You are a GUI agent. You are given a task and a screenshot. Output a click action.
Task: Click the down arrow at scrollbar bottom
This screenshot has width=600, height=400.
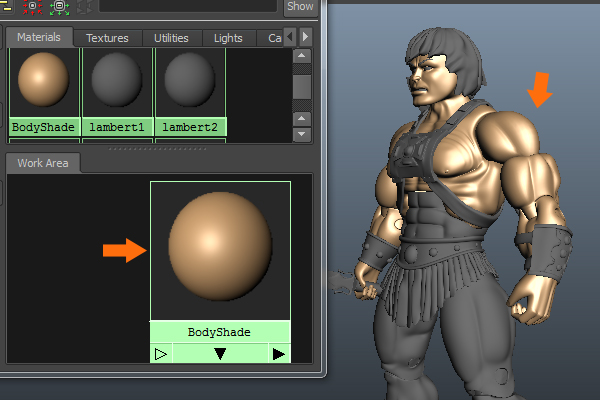pos(302,134)
